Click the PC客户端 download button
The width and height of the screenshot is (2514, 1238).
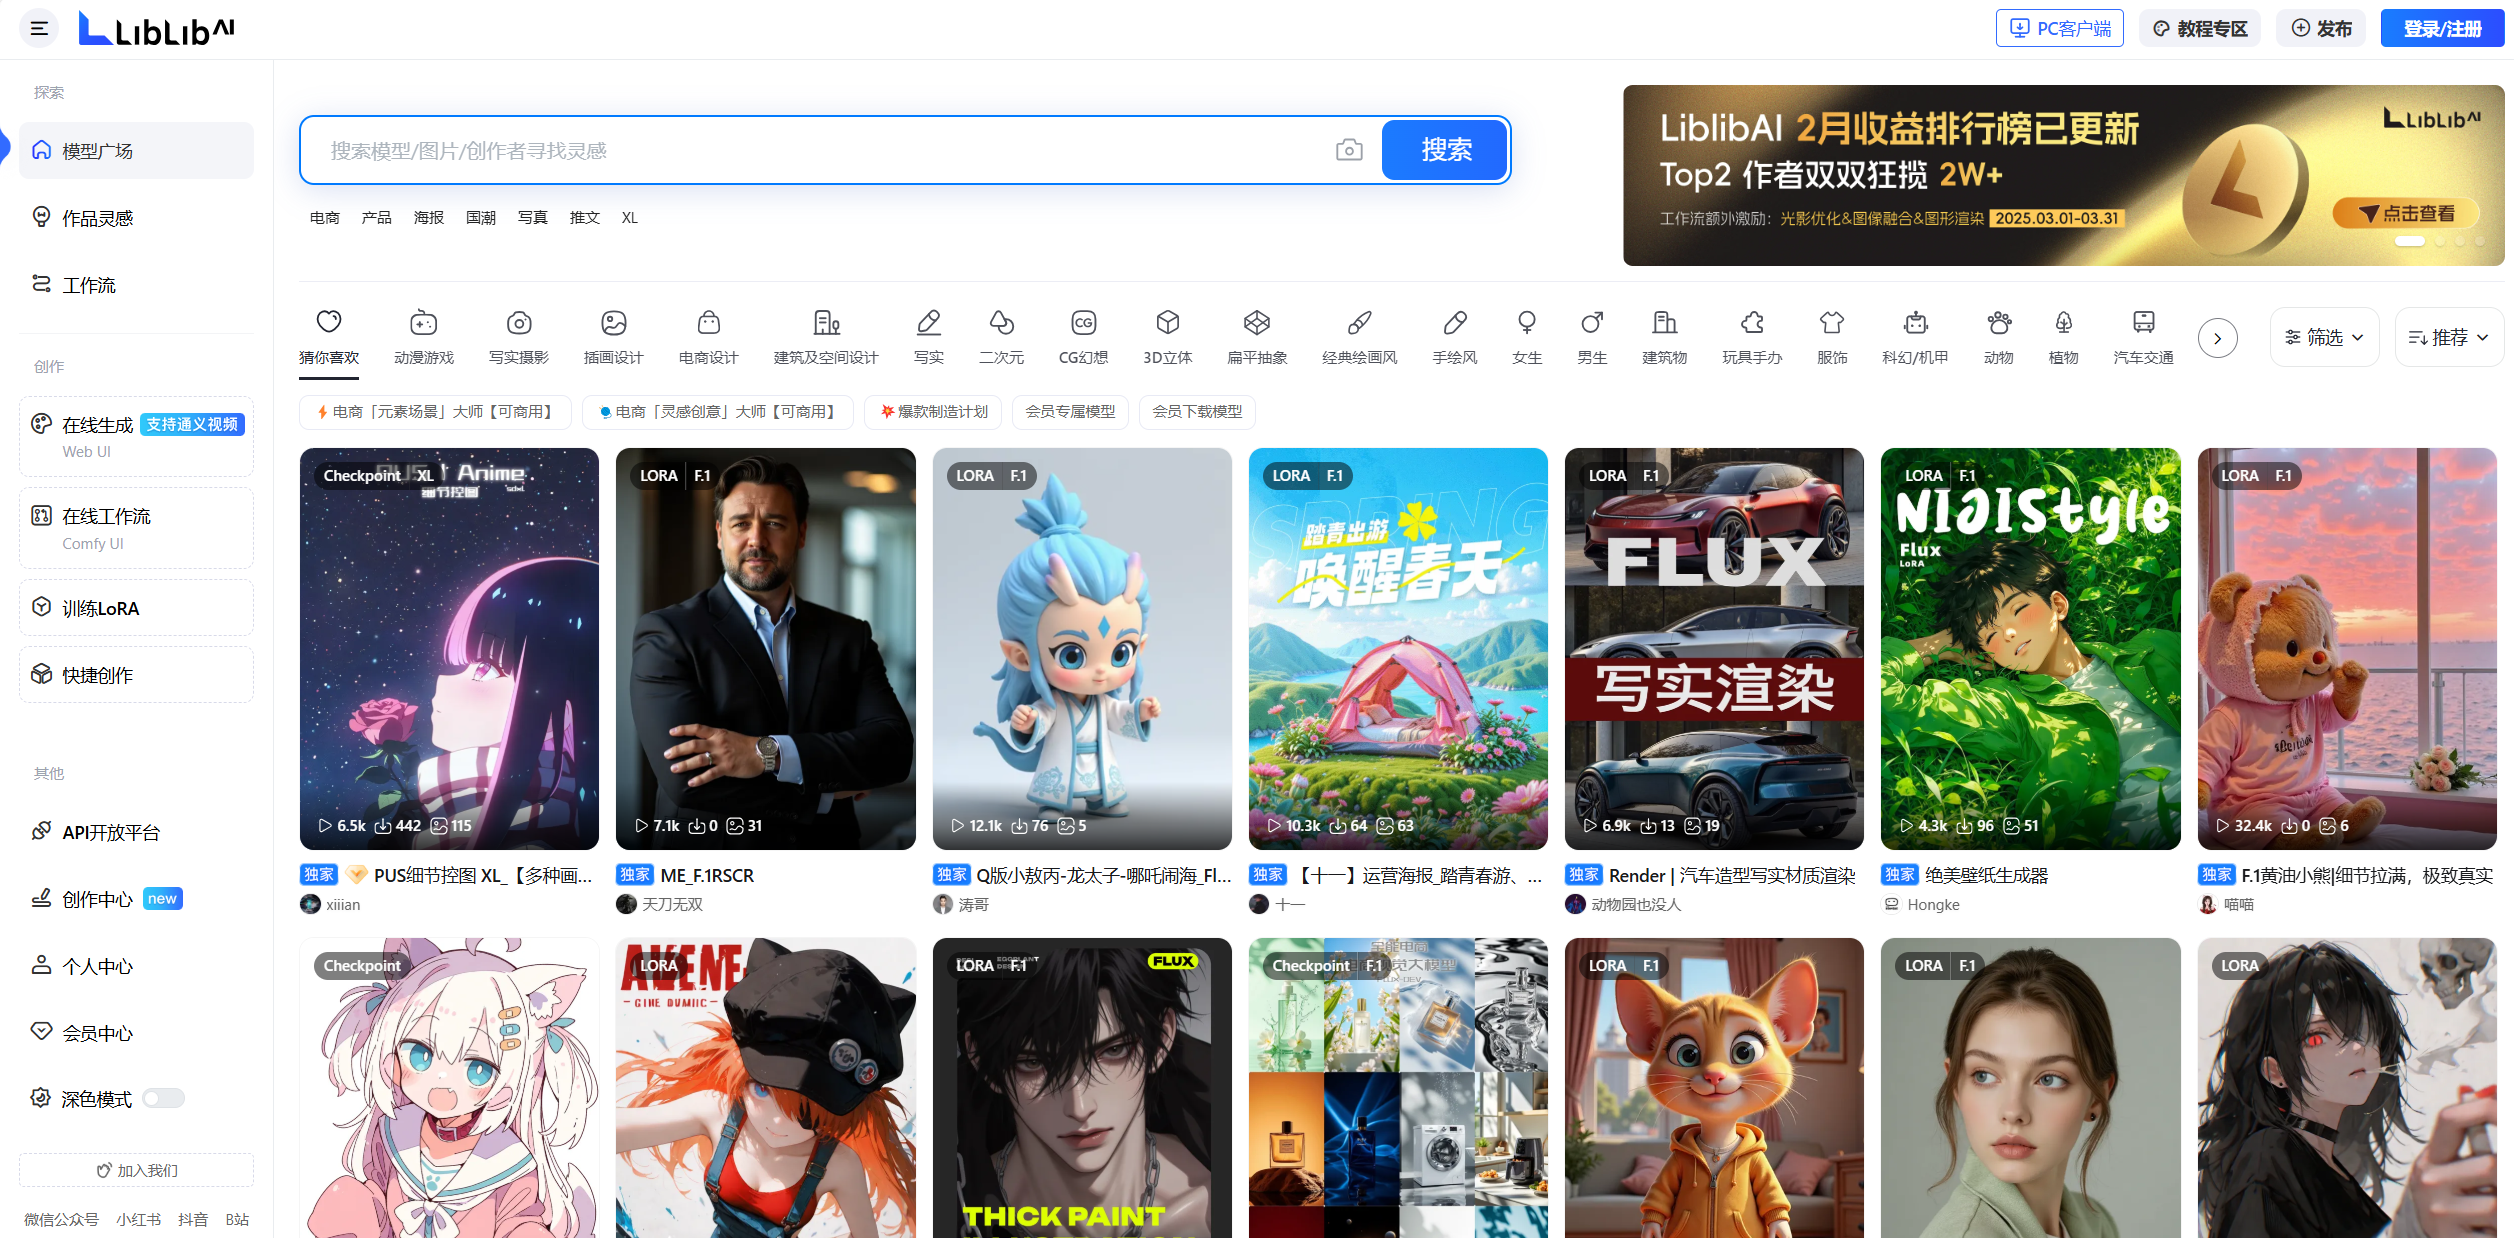coord(2060,28)
